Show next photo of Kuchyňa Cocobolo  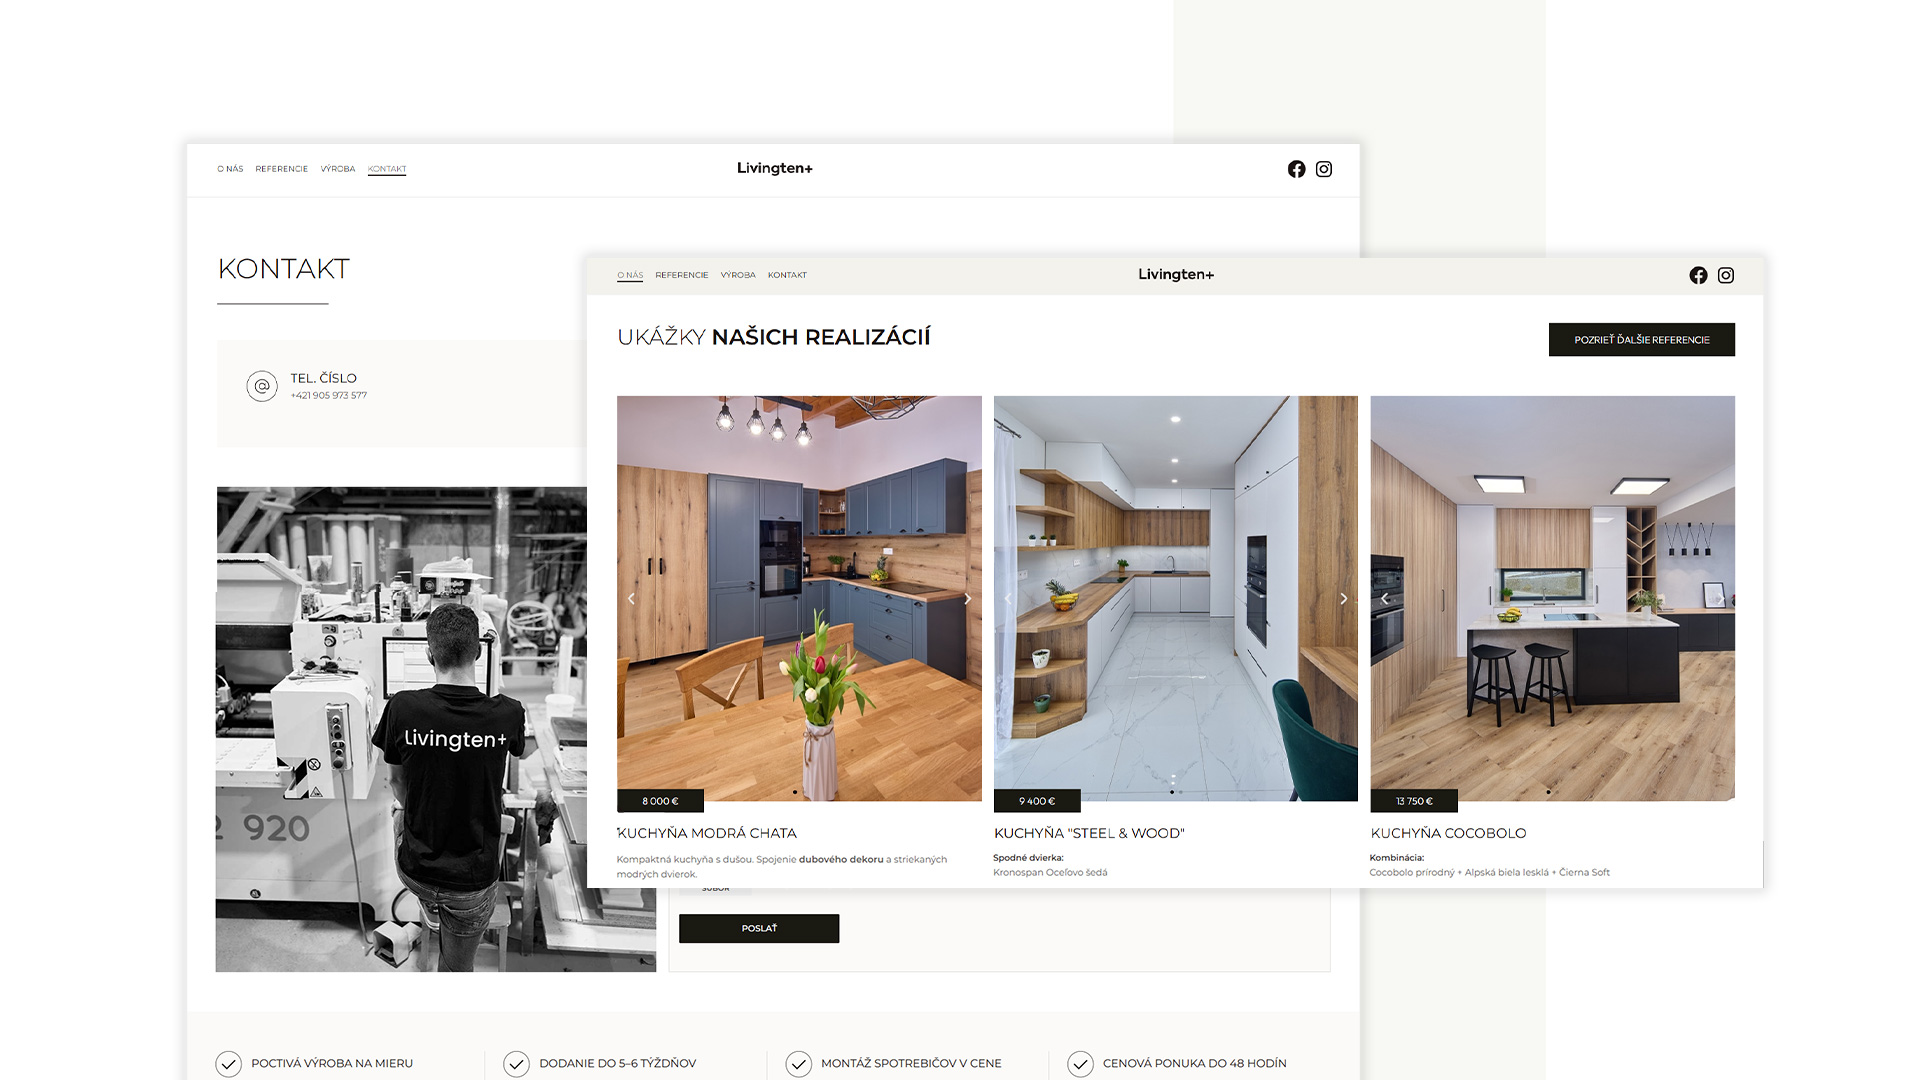(1720, 599)
